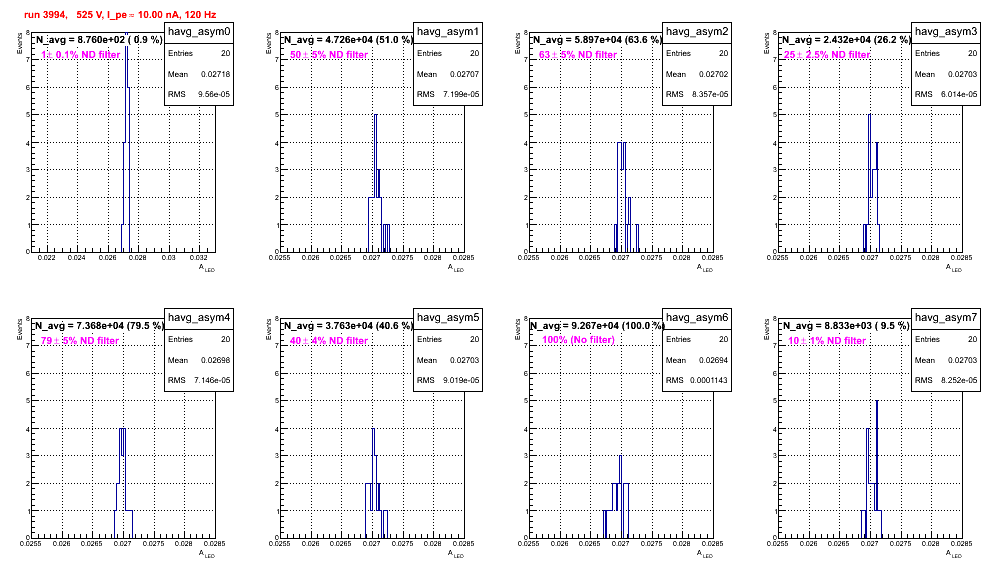This screenshot has width=996, height=572.
Task: Click the red run 3994 header text
Action: [120, 14]
